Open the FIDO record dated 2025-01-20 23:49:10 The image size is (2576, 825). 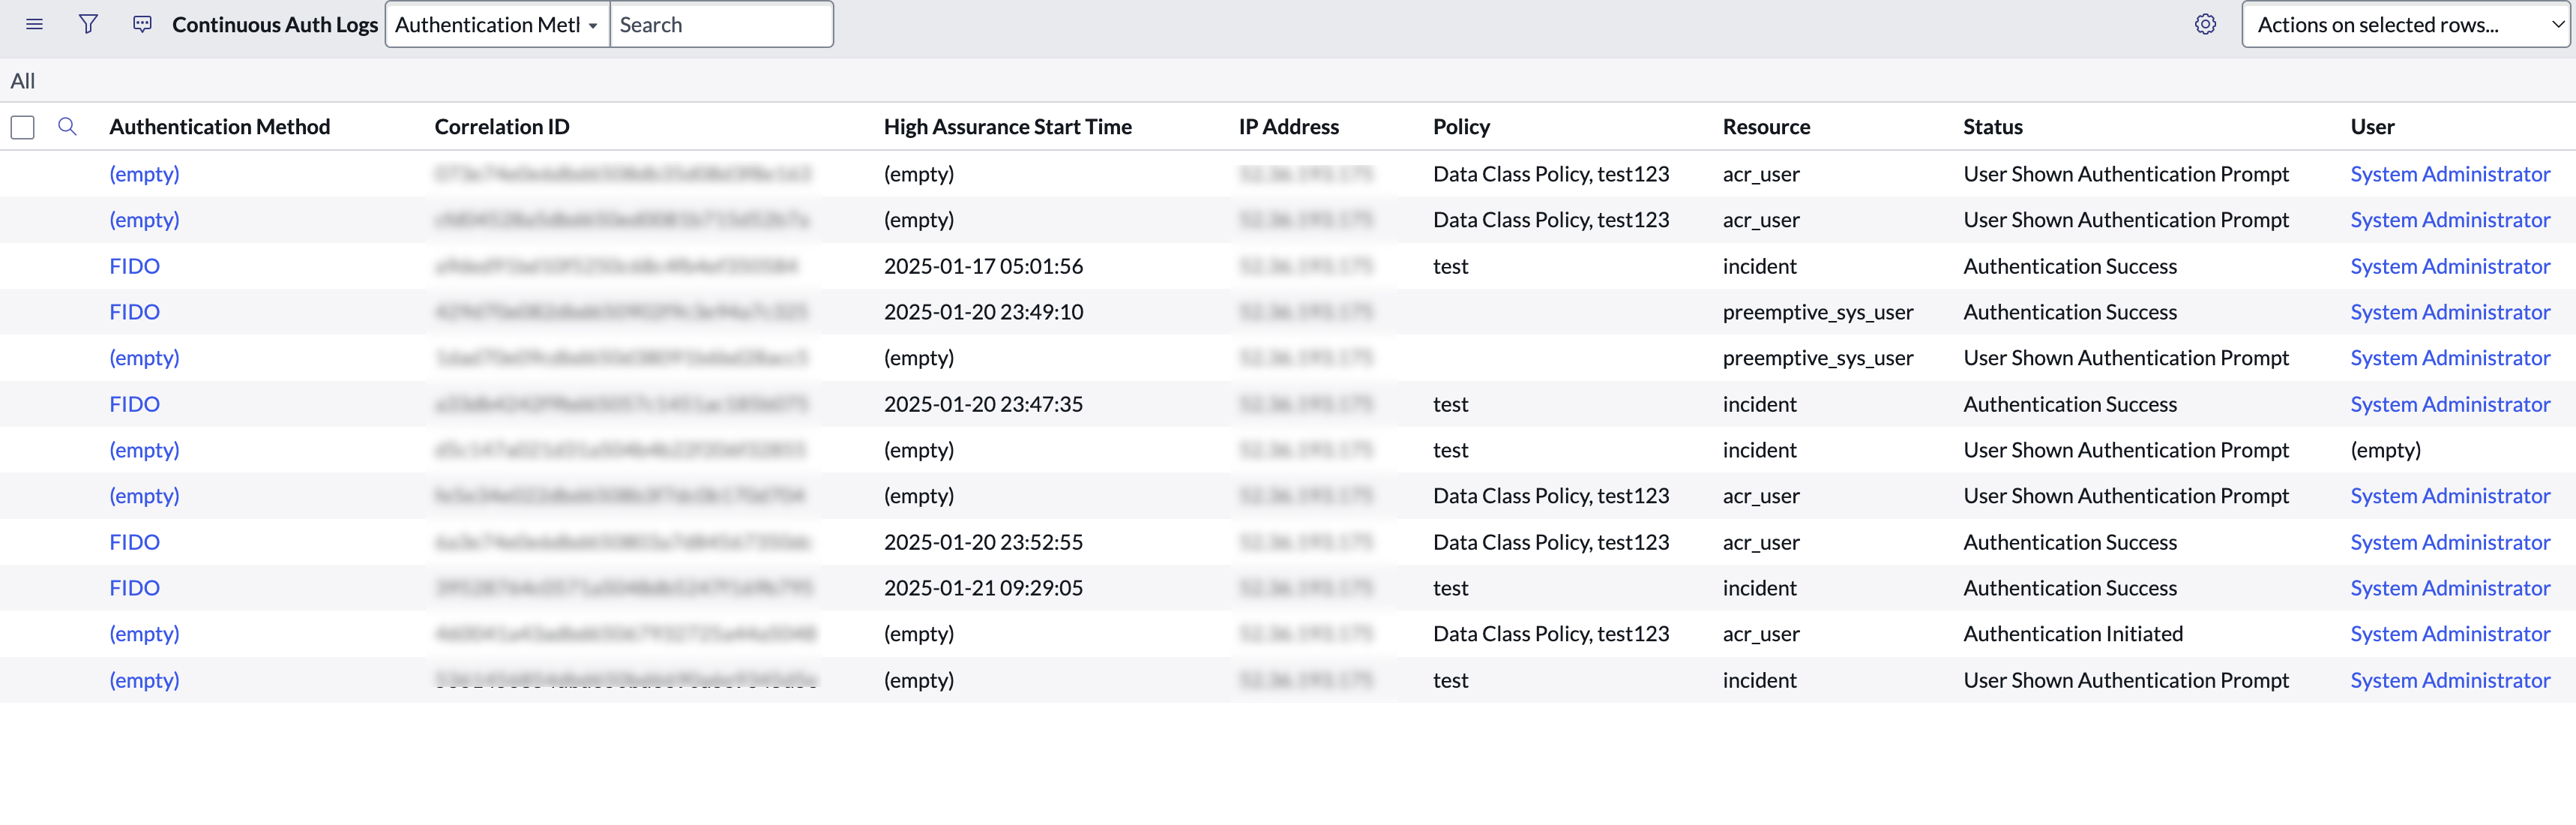[x=134, y=312]
